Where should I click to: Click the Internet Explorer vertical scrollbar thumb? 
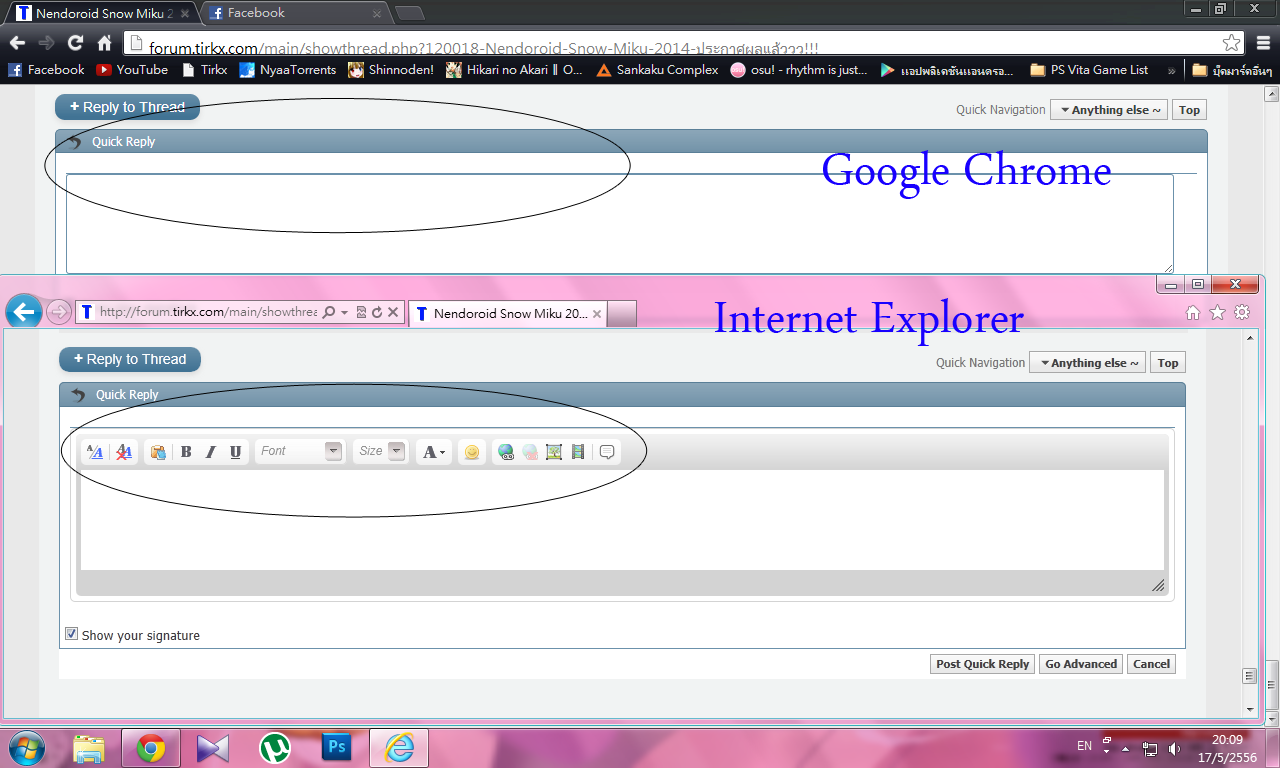click(1249, 676)
